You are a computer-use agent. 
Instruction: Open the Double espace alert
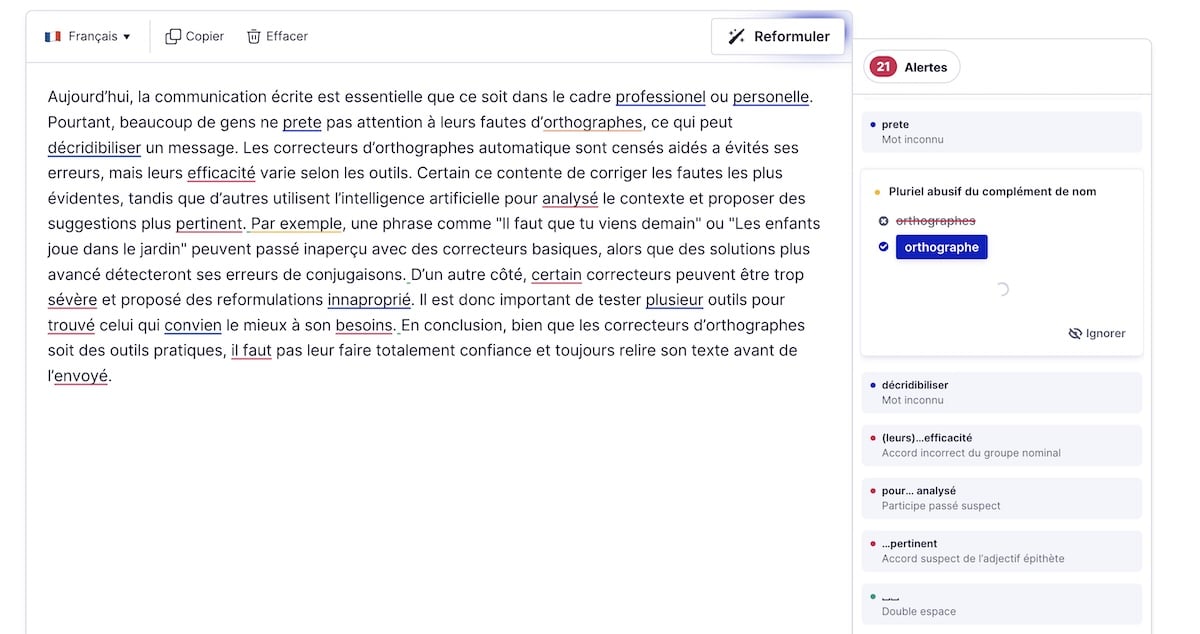pos(1001,604)
